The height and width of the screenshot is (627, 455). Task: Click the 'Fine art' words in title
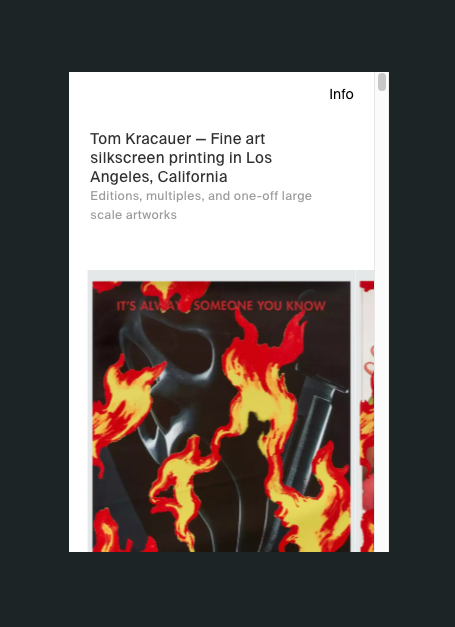pyautogui.click(x=238, y=139)
